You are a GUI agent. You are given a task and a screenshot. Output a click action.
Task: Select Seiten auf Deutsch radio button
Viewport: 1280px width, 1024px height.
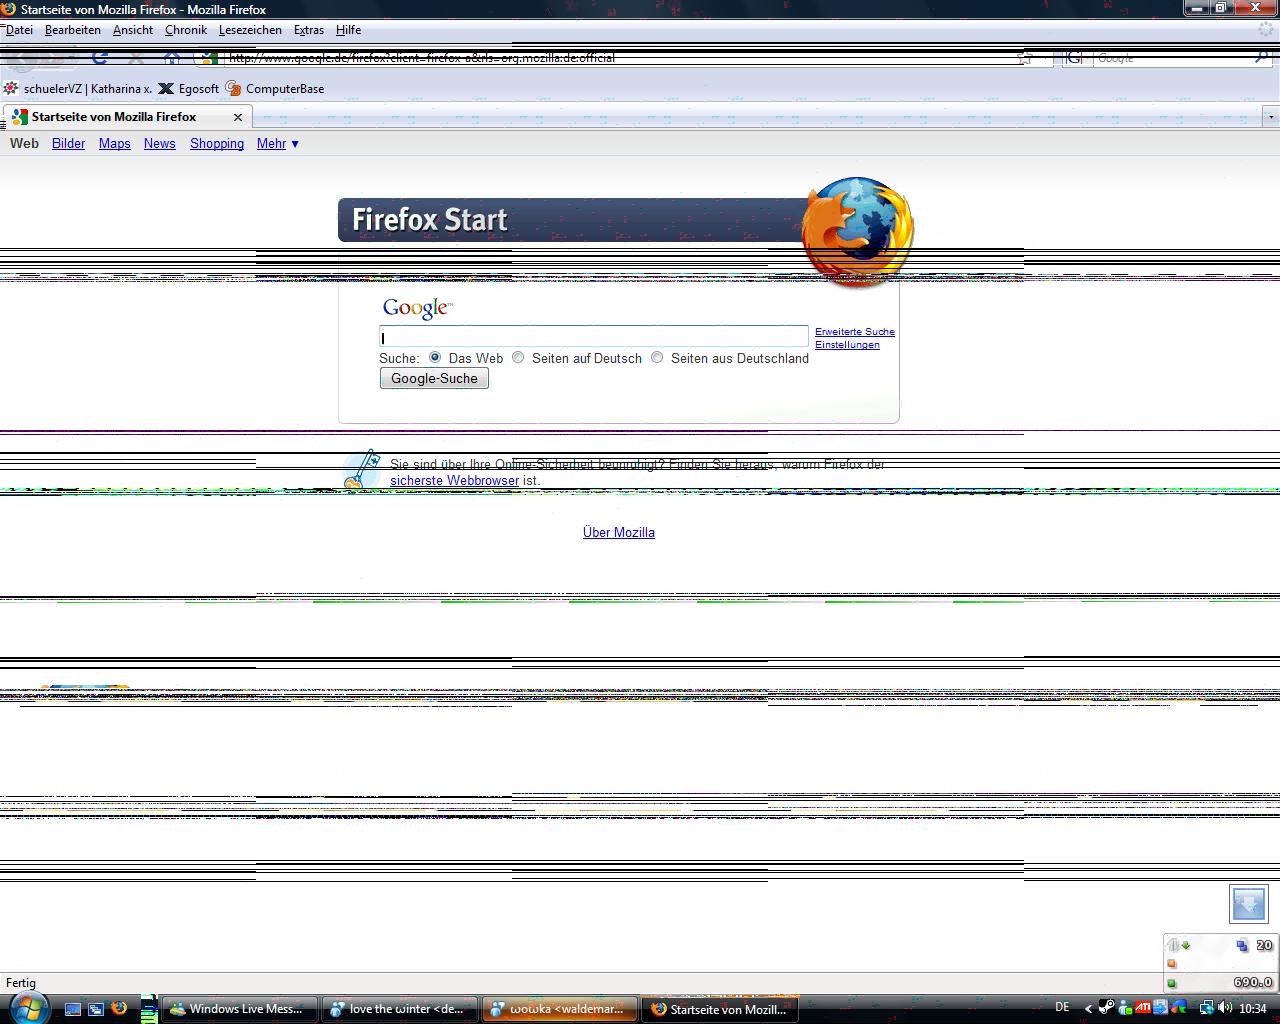tap(518, 357)
